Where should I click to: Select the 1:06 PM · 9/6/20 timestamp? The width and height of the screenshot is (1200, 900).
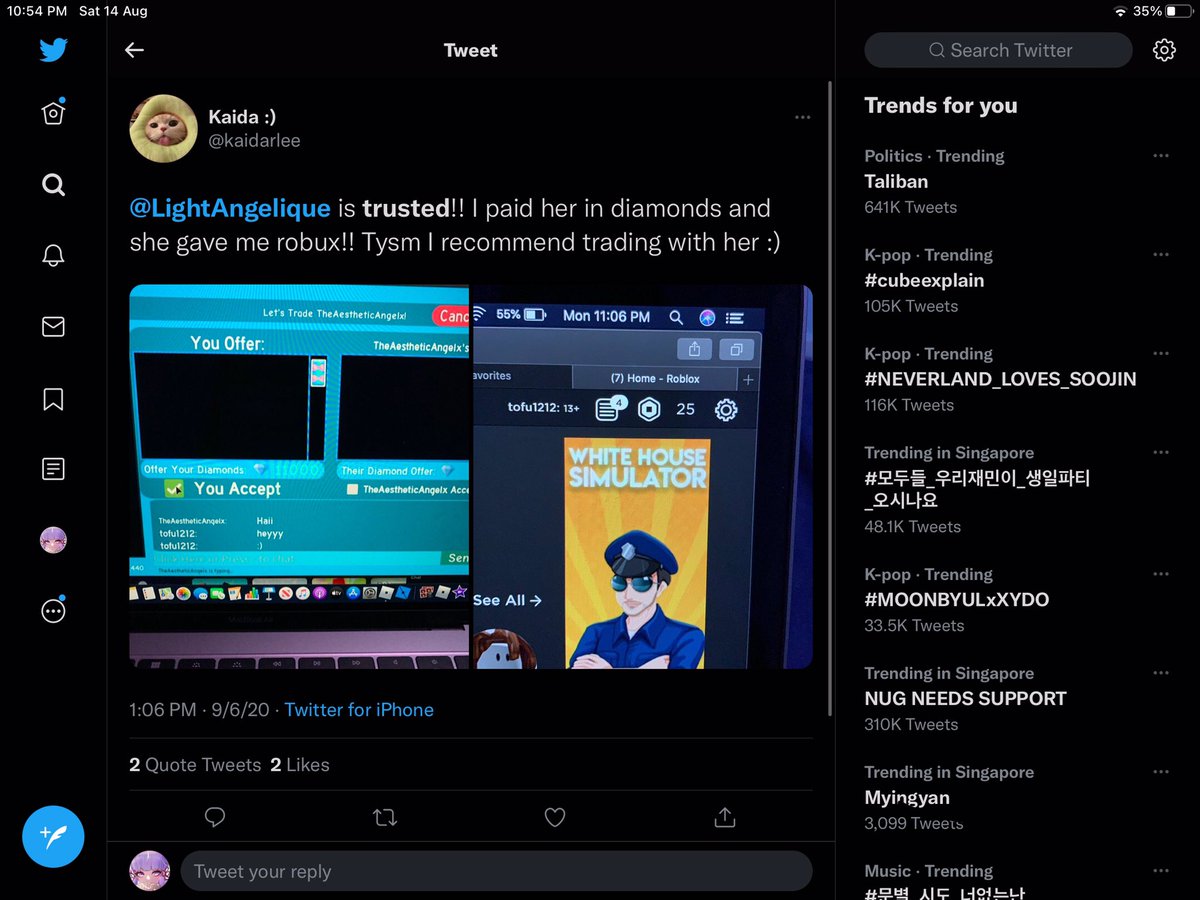click(198, 710)
